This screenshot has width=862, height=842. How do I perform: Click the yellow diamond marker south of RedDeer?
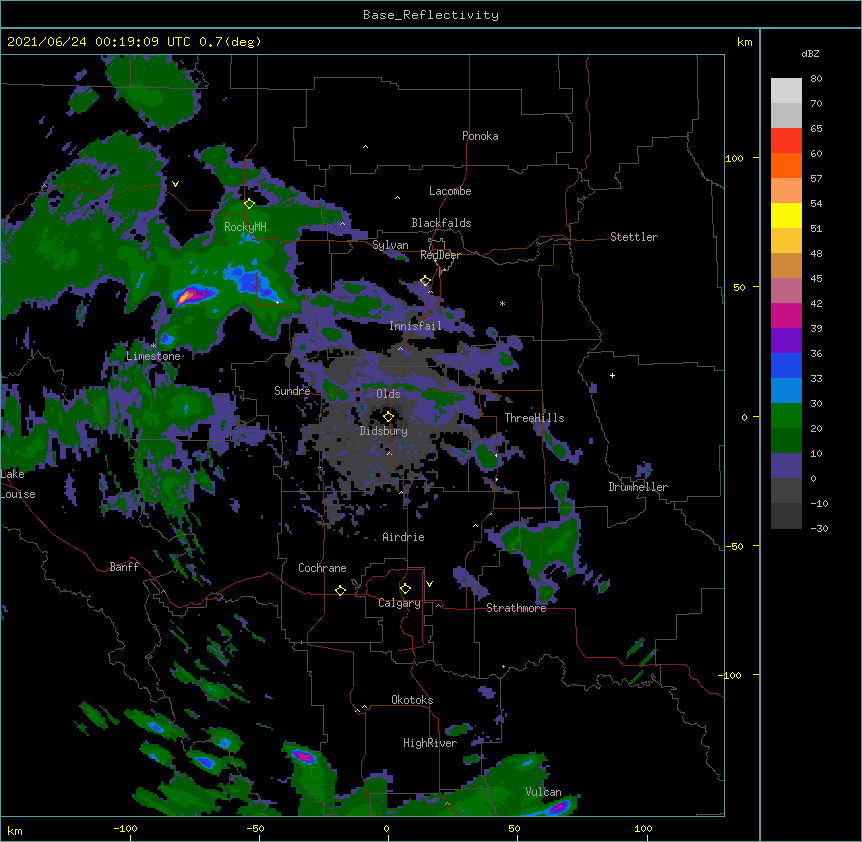tap(425, 281)
